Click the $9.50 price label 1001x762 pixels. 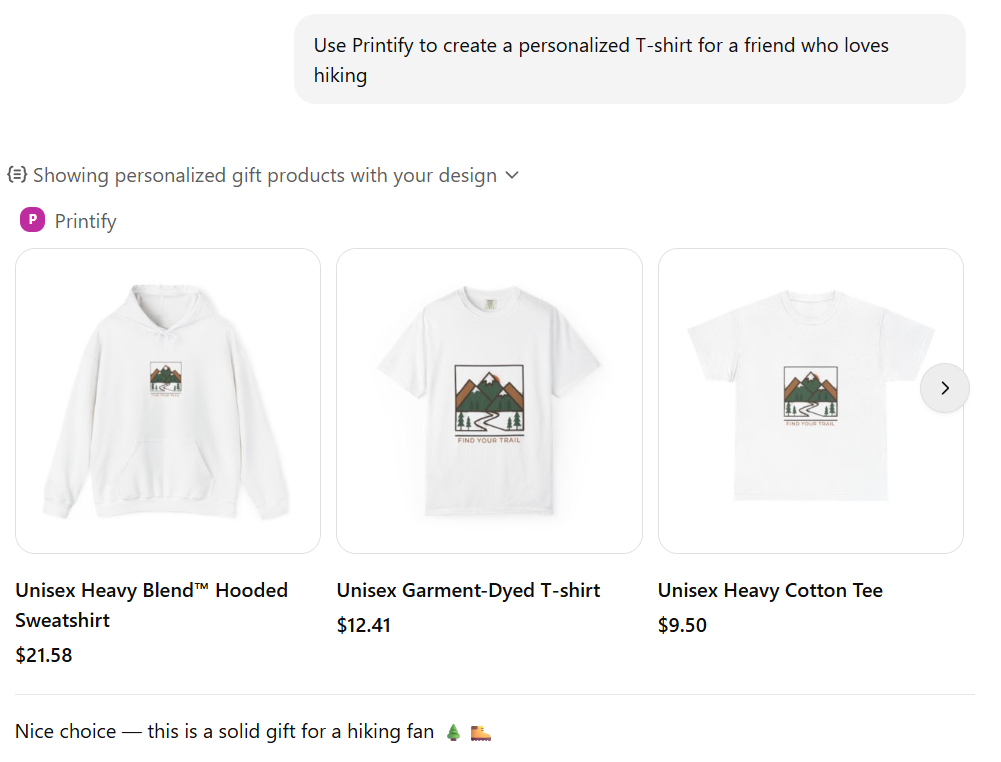click(x=682, y=625)
